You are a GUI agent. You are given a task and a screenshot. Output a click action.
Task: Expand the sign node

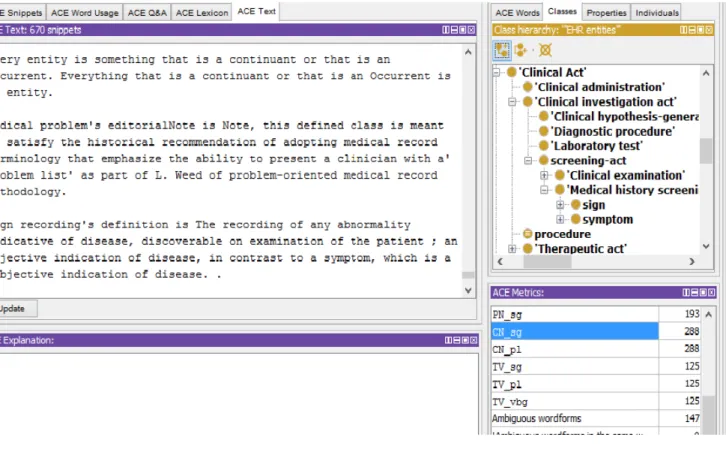tap(560, 205)
